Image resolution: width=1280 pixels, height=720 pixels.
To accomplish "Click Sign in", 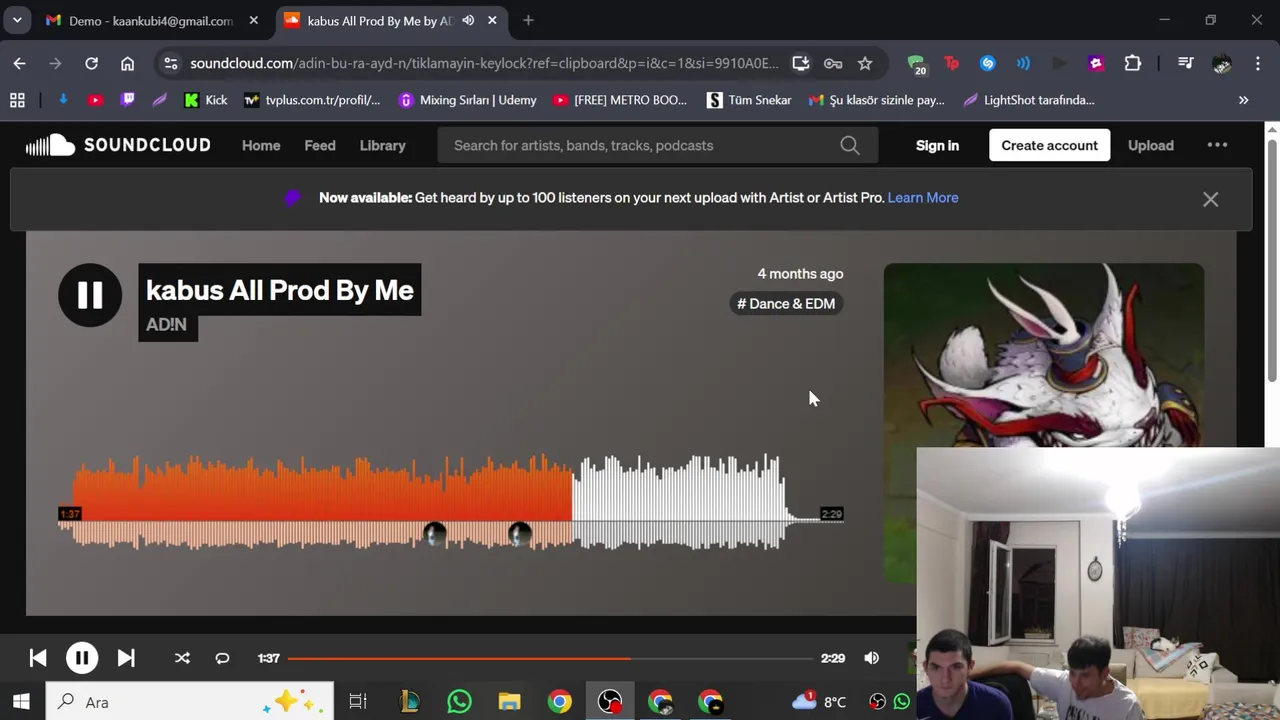I will 937,145.
